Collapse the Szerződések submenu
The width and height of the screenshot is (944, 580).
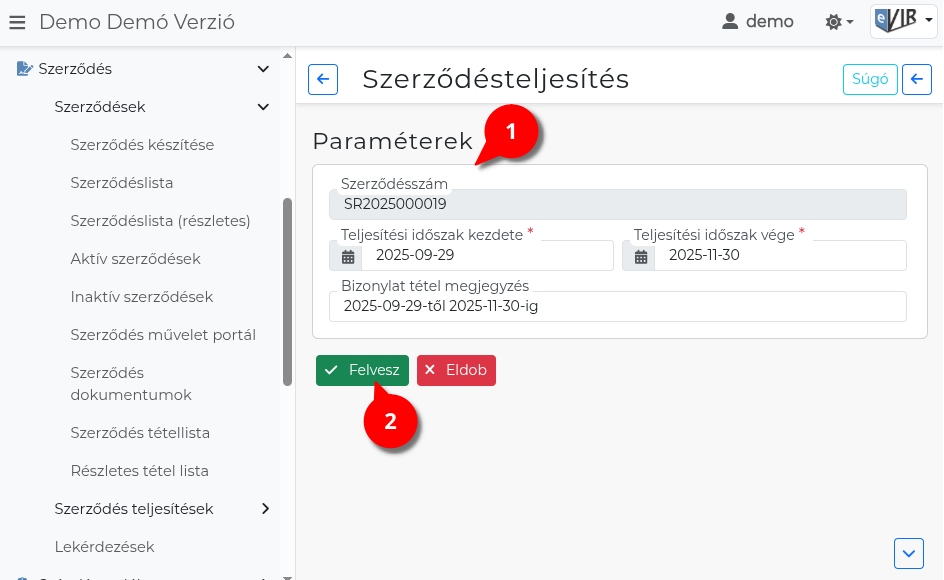pyautogui.click(x=263, y=107)
